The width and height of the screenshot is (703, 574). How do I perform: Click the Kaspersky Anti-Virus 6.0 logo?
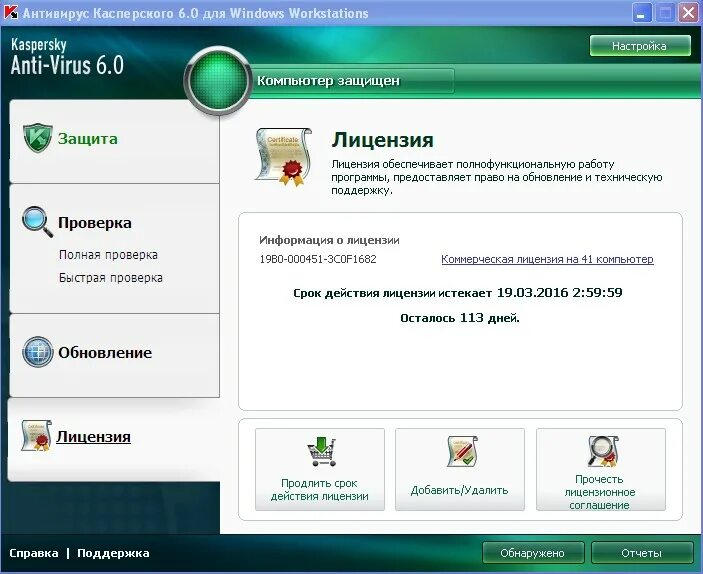[67, 57]
